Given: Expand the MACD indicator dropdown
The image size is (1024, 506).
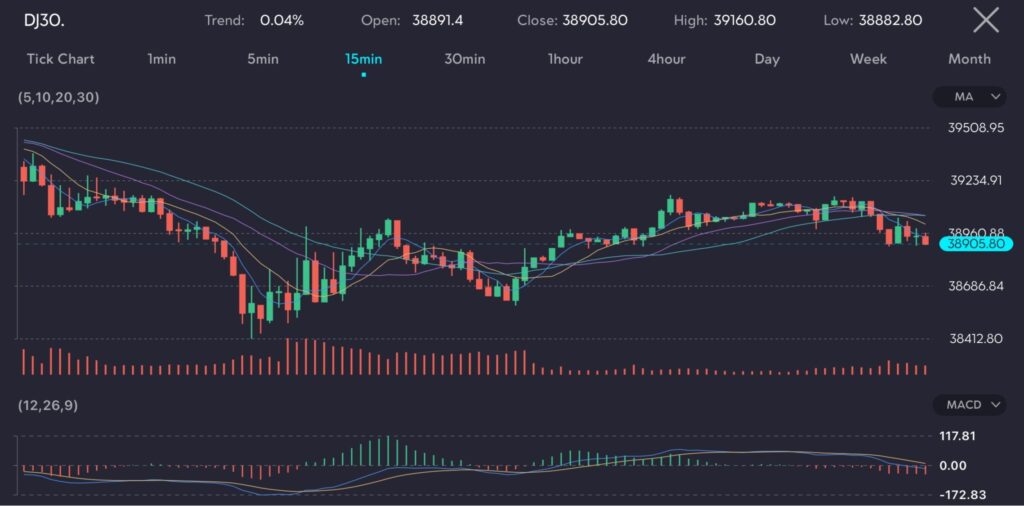Looking at the screenshot, I should tap(968, 405).
